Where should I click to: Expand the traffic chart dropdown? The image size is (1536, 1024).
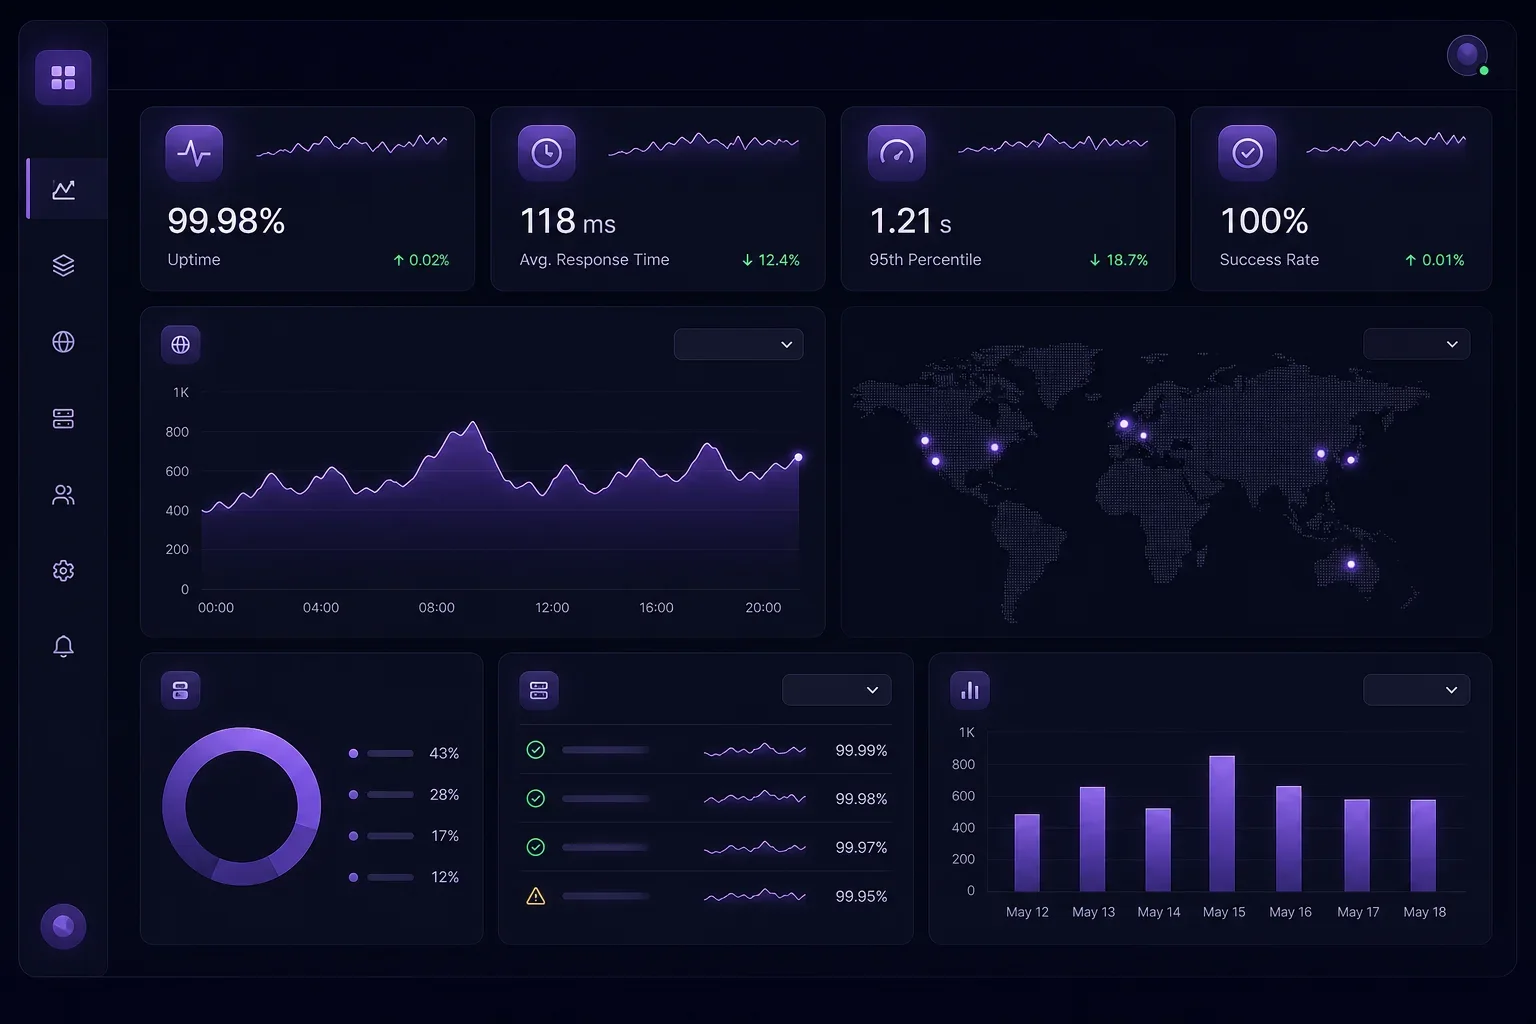tap(738, 344)
